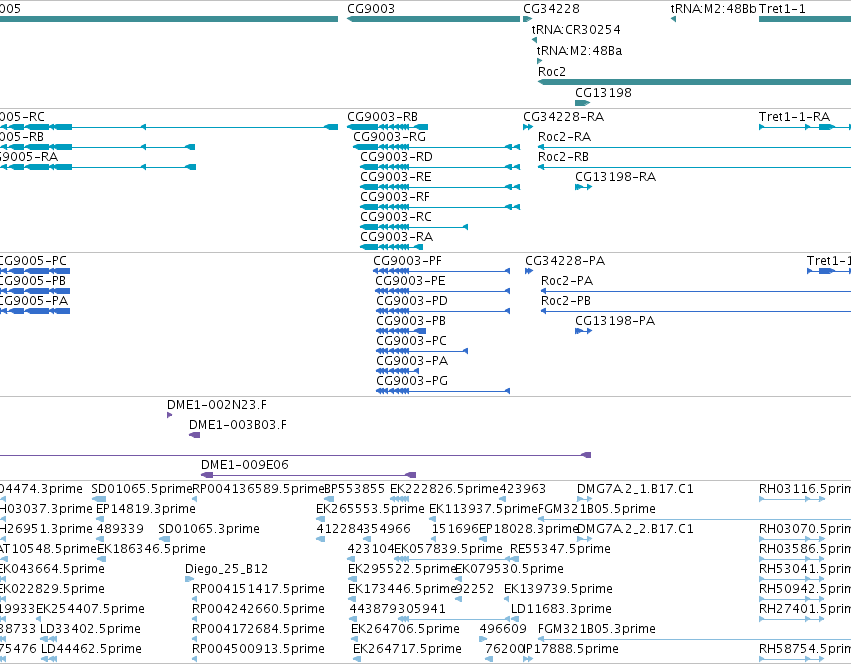Select cDNA DME1-002N23.F label
851x664 pixels.
(x=217, y=405)
